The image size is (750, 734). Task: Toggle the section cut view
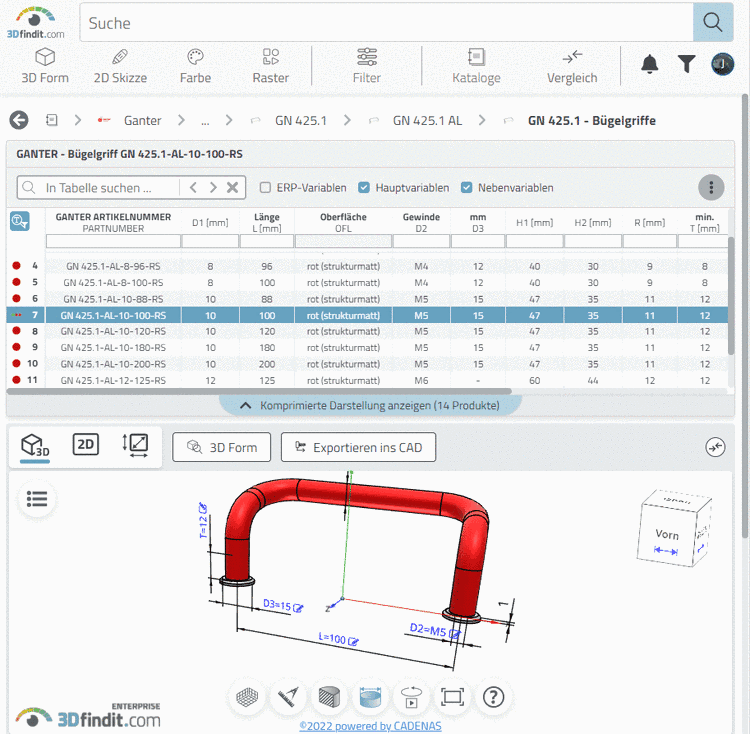329,697
